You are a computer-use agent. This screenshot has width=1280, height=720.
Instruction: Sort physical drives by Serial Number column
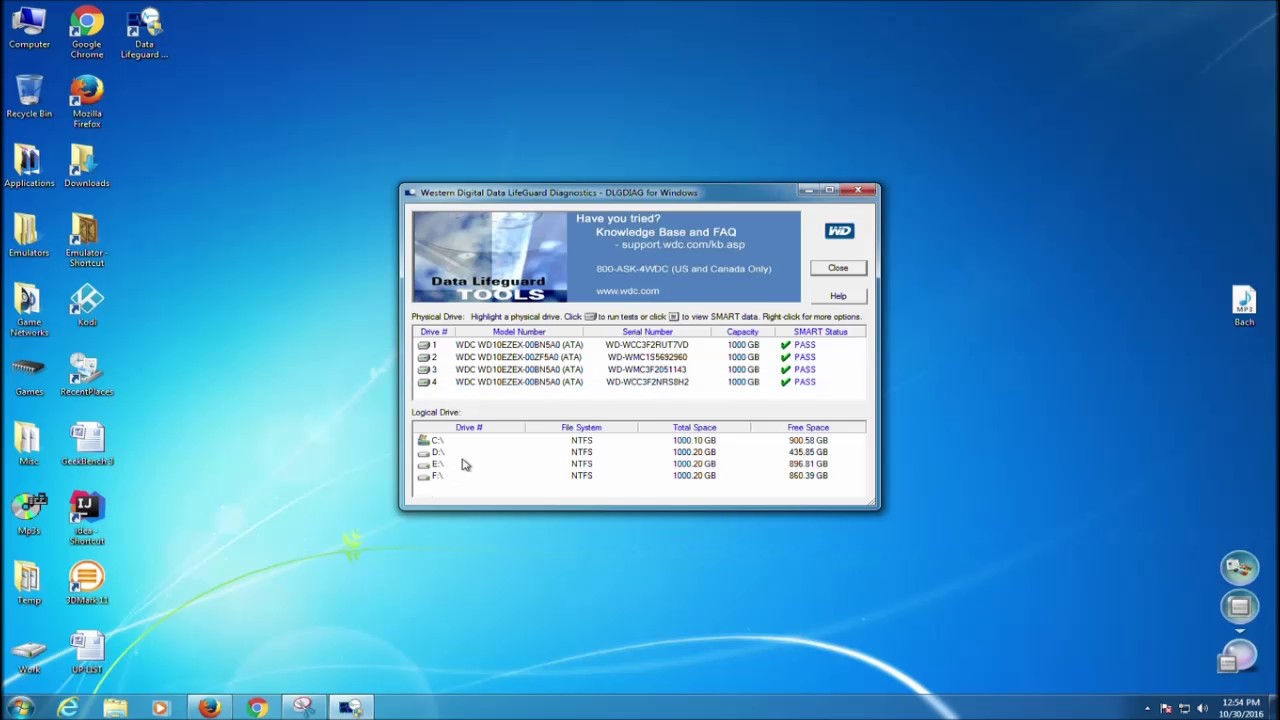tap(647, 332)
